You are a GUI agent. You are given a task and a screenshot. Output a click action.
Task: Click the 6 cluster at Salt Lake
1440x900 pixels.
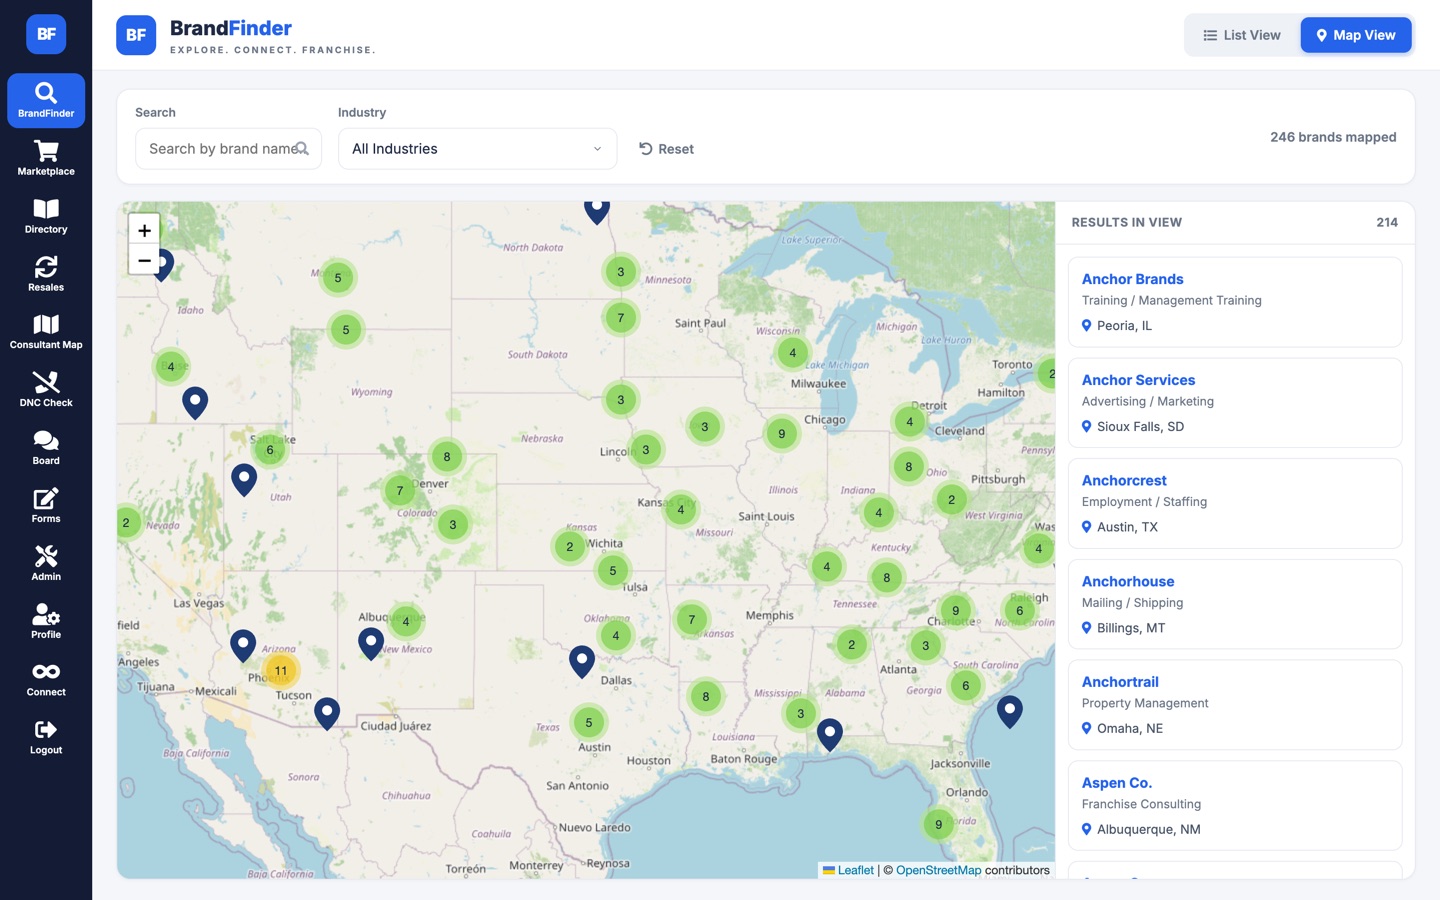tap(270, 450)
